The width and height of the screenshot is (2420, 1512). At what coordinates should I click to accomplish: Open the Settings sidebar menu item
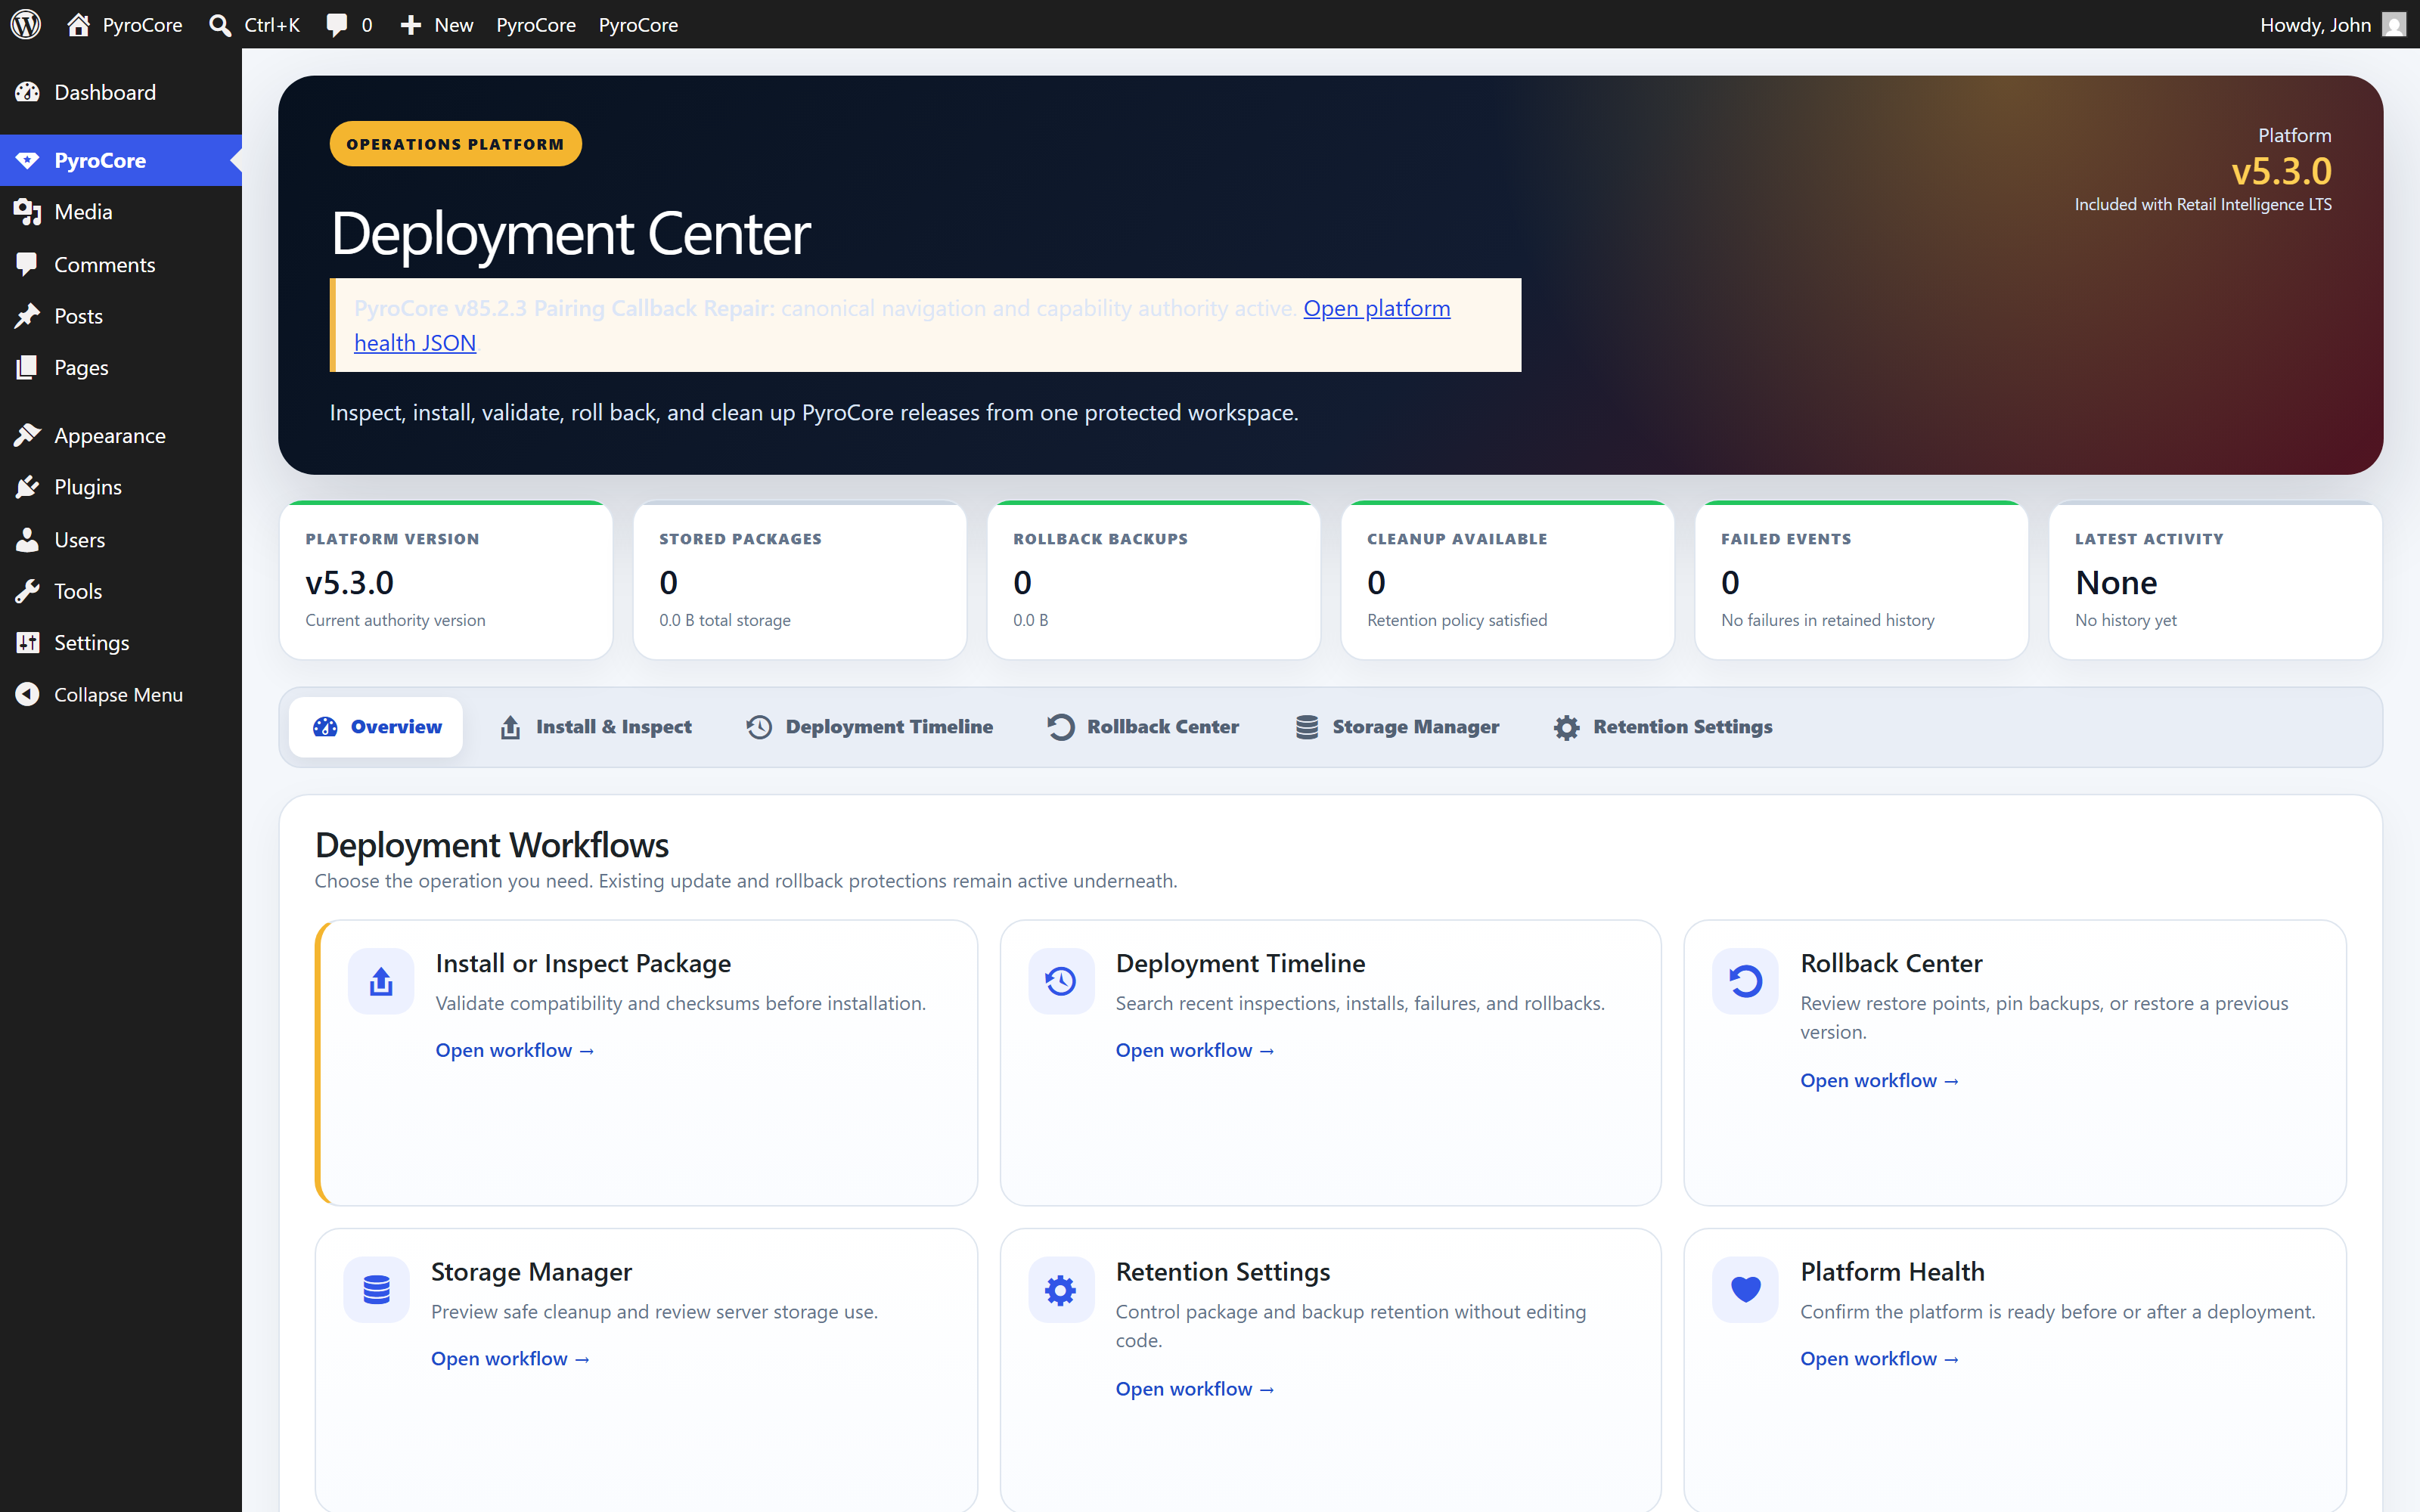click(121, 642)
